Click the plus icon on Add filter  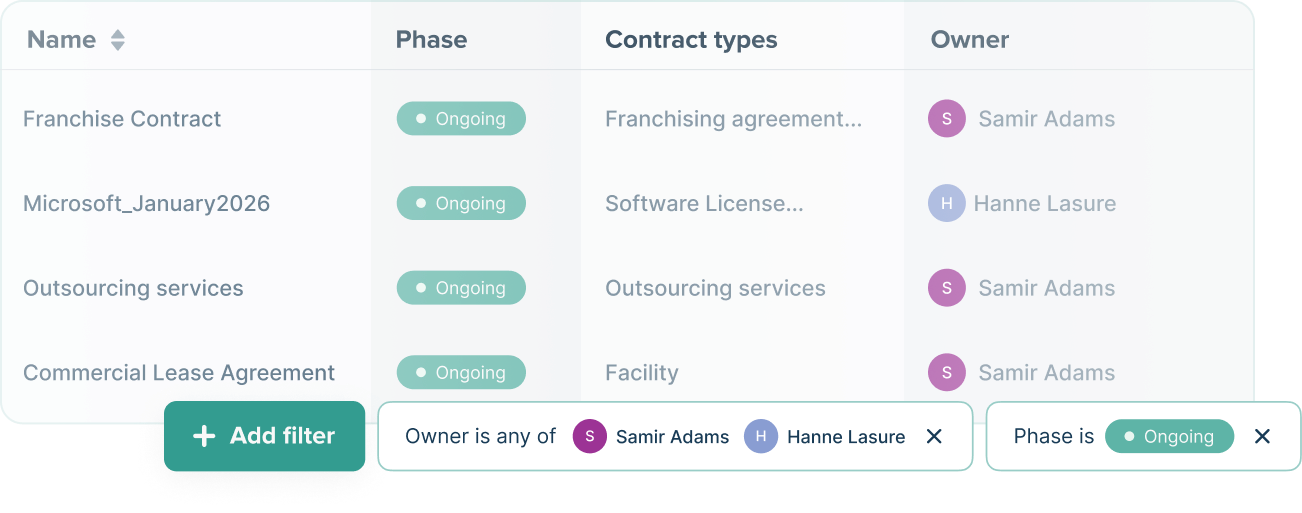(204, 436)
